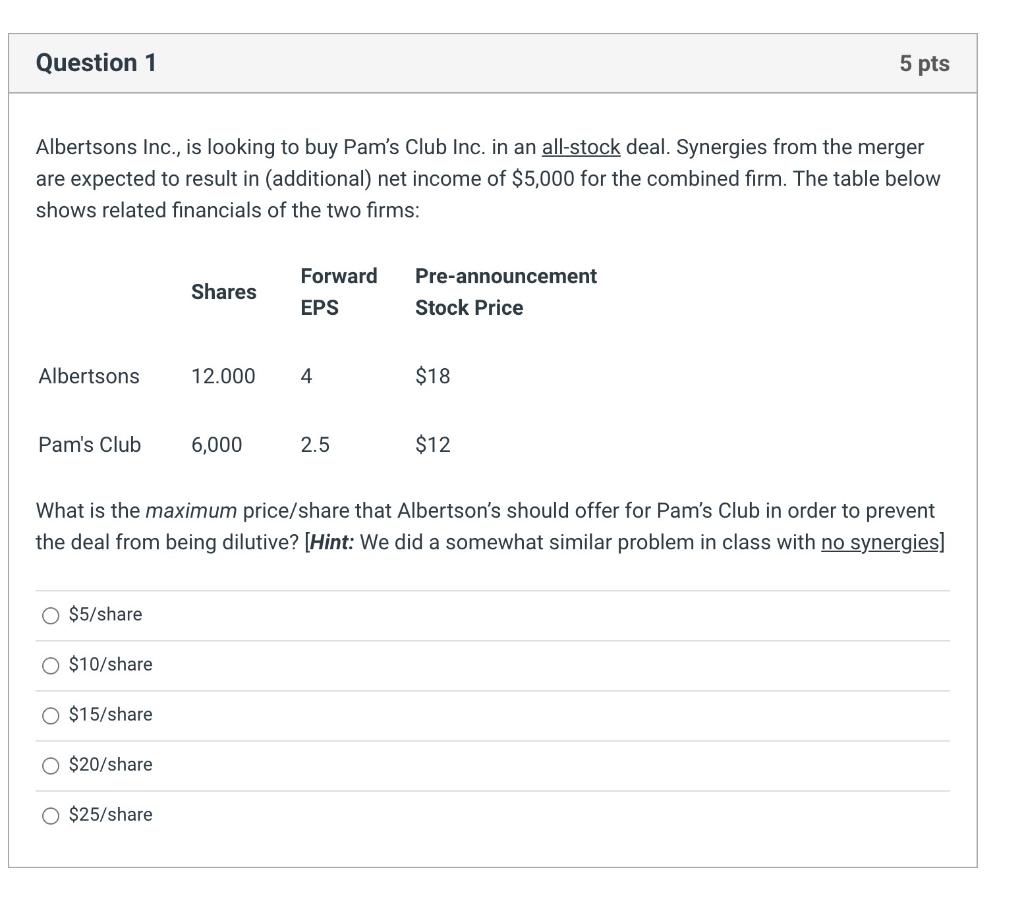Click the Pam's Club row label

[89, 444]
